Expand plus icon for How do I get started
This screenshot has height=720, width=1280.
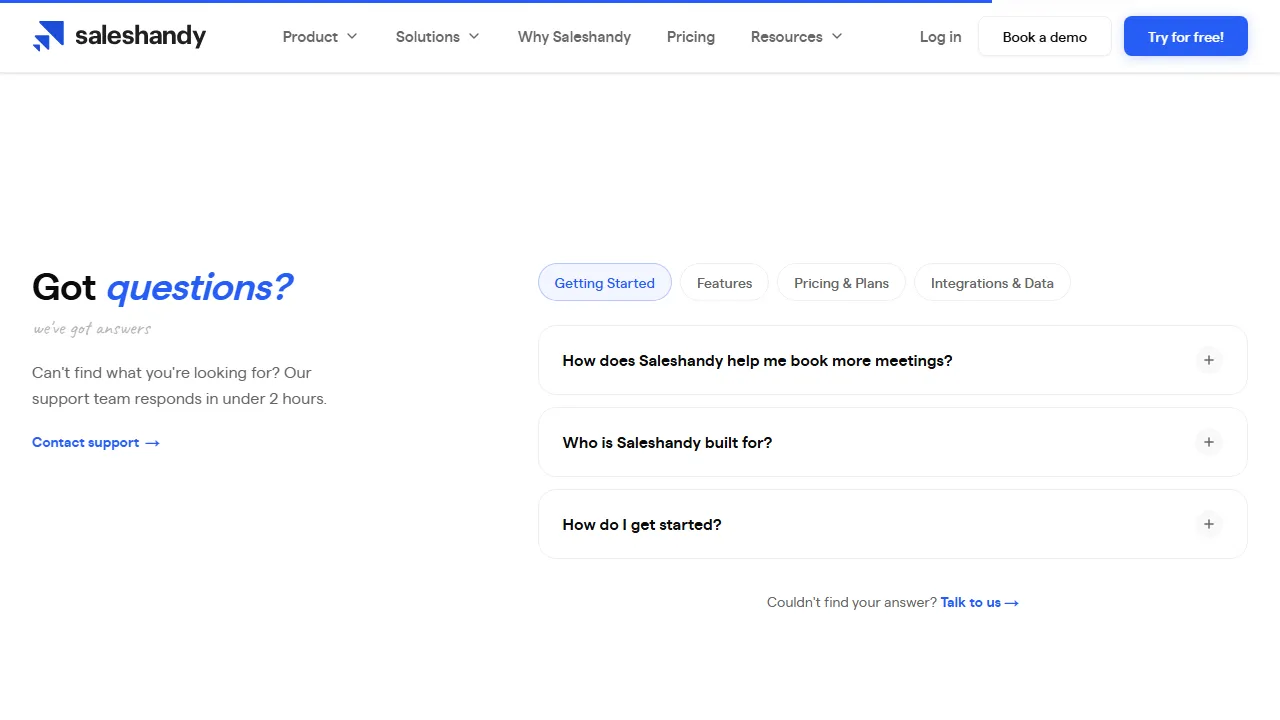coord(1209,524)
